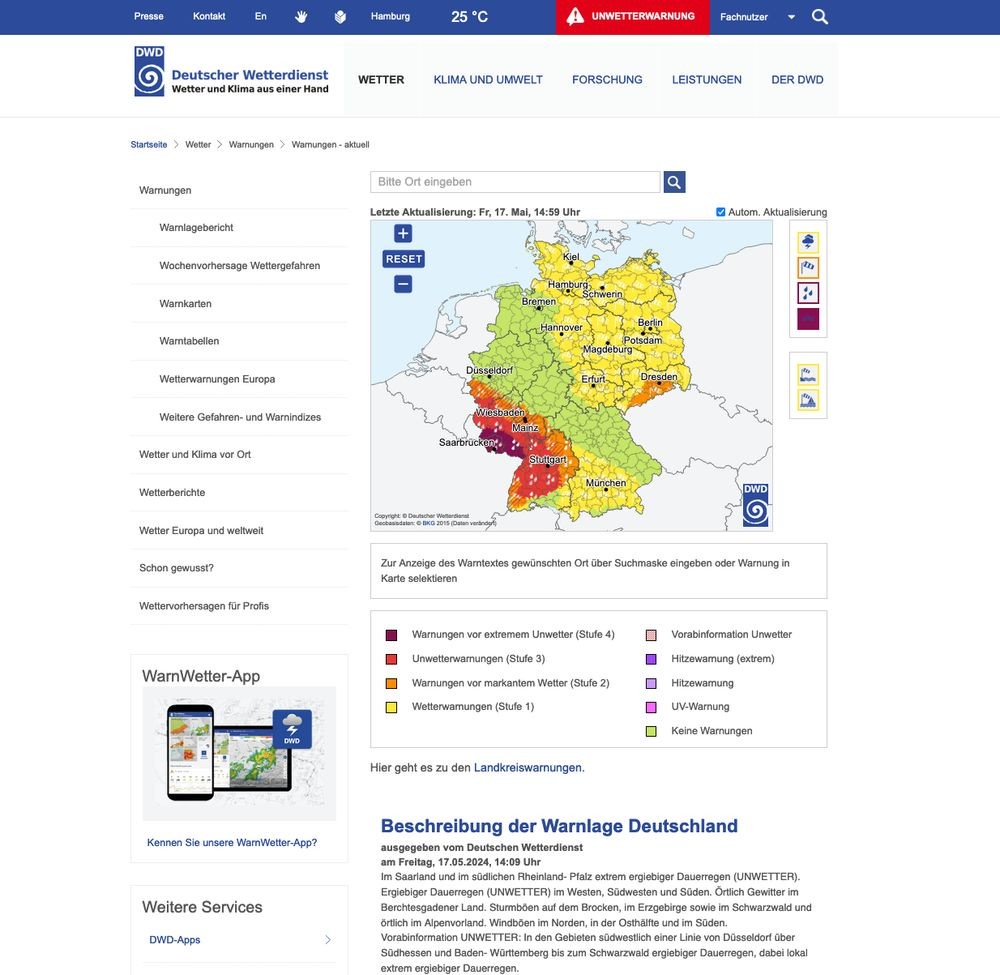The width and height of the screenshot is (1000, 975).
Task: Click the sign language hand icon
Action: (301, 17)
